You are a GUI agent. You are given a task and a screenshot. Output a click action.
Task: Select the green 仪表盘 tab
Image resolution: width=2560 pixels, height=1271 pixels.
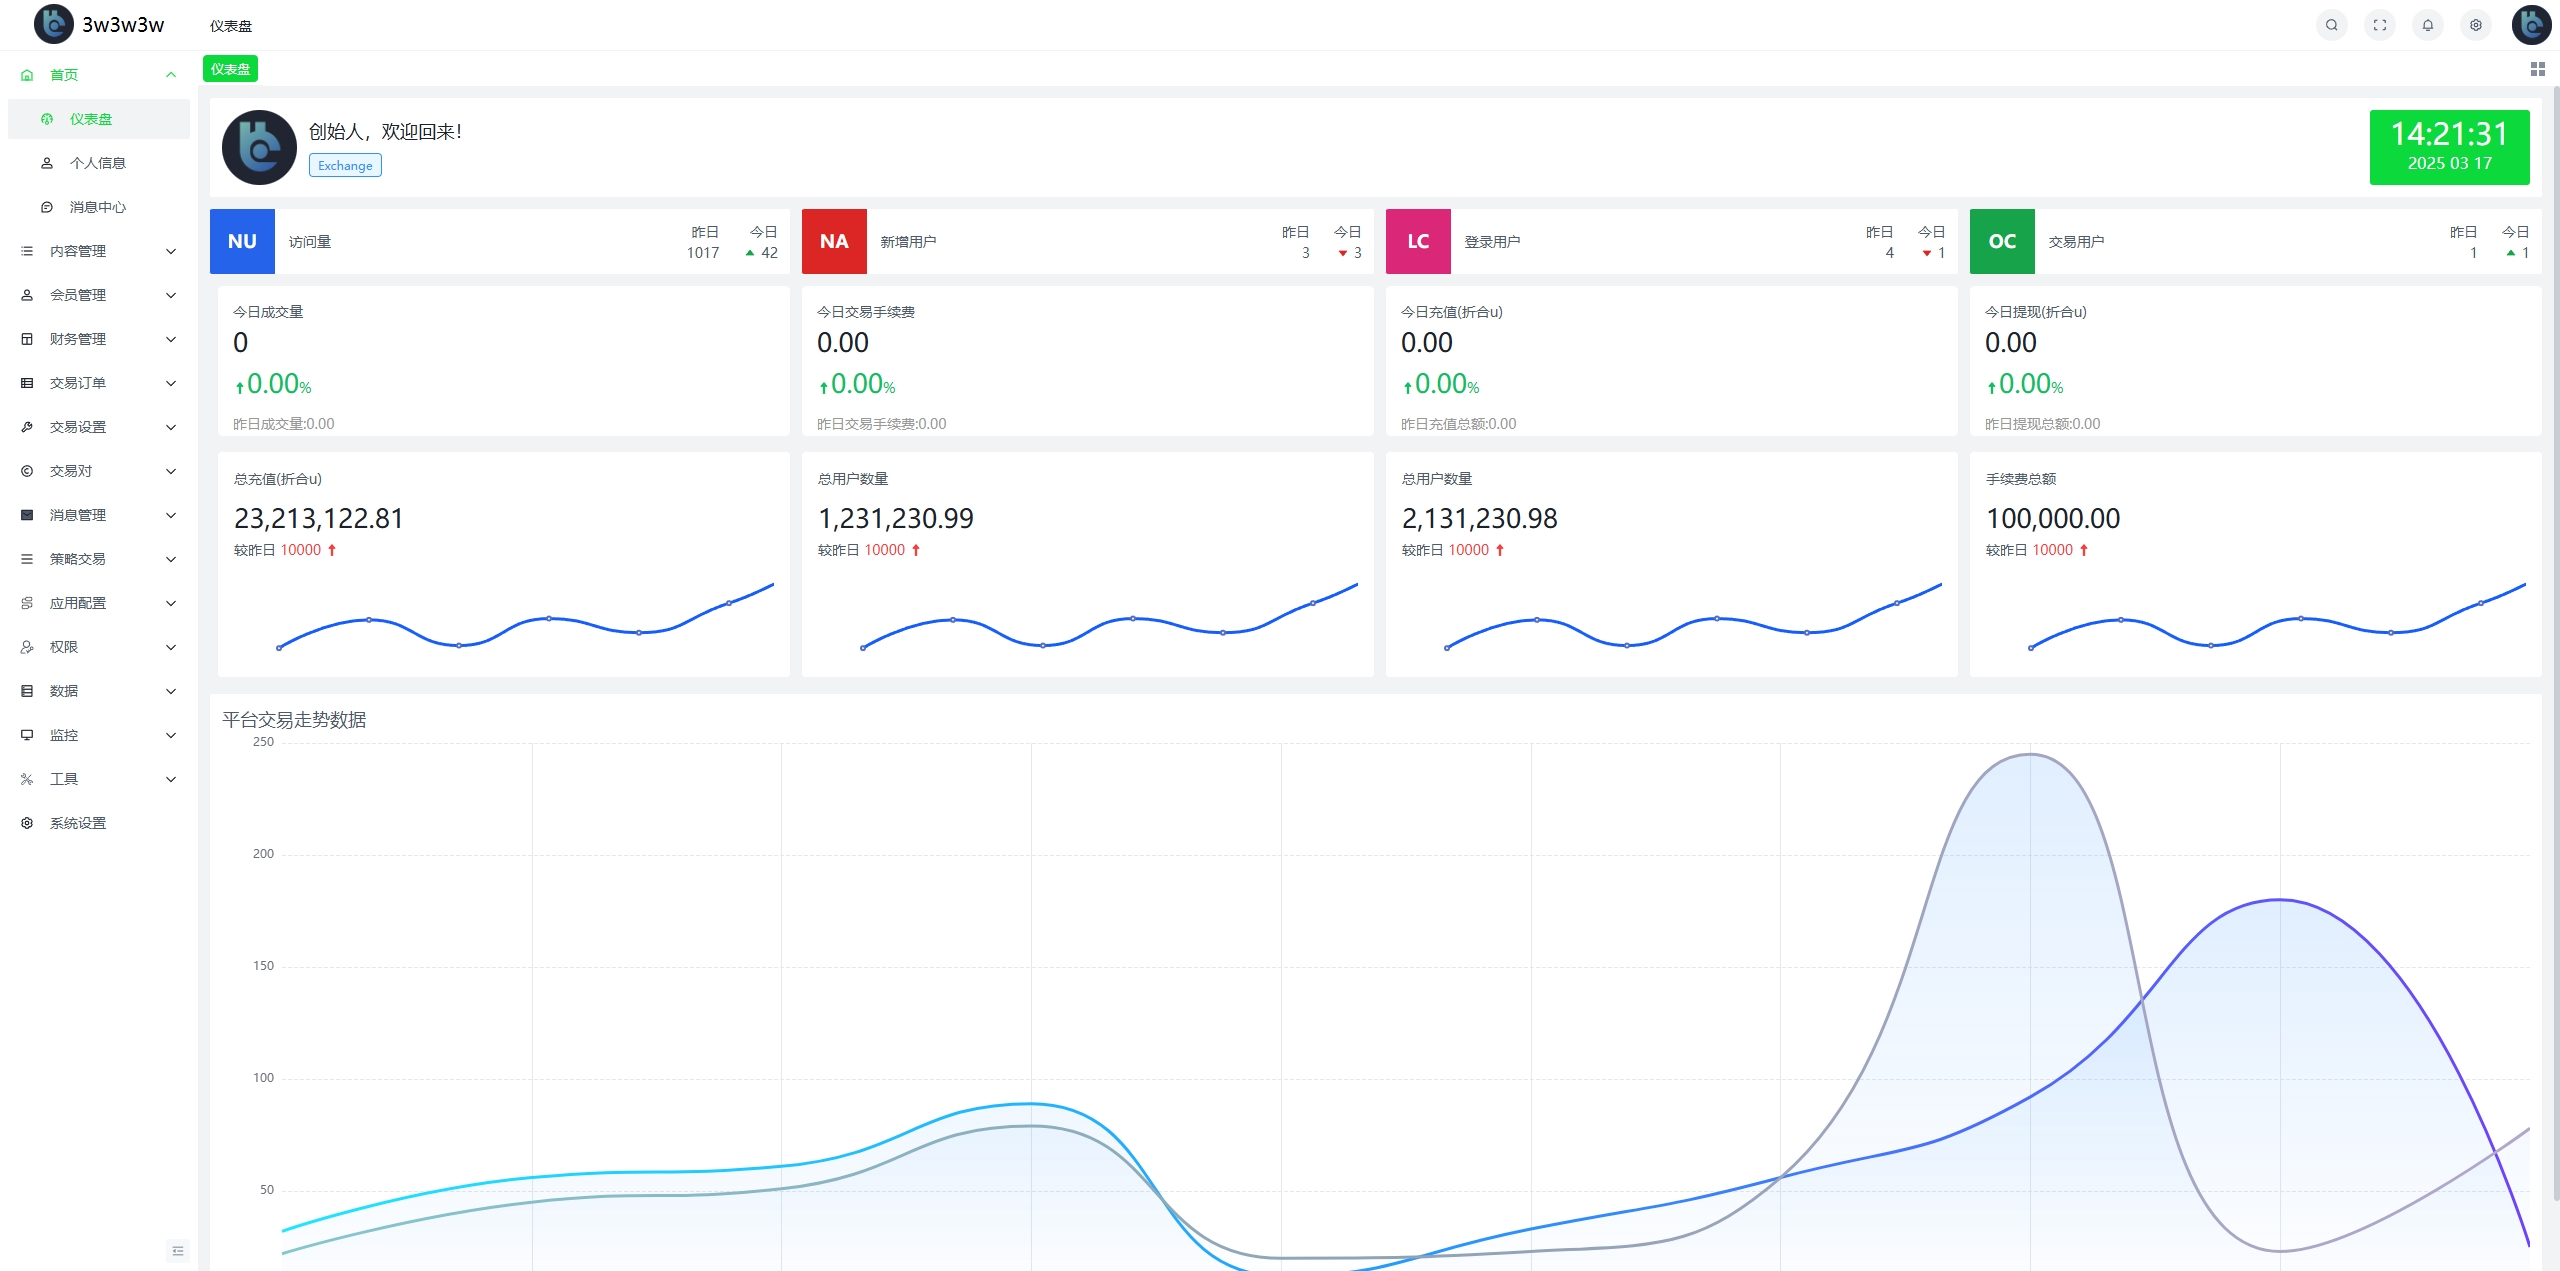point(230,69)
